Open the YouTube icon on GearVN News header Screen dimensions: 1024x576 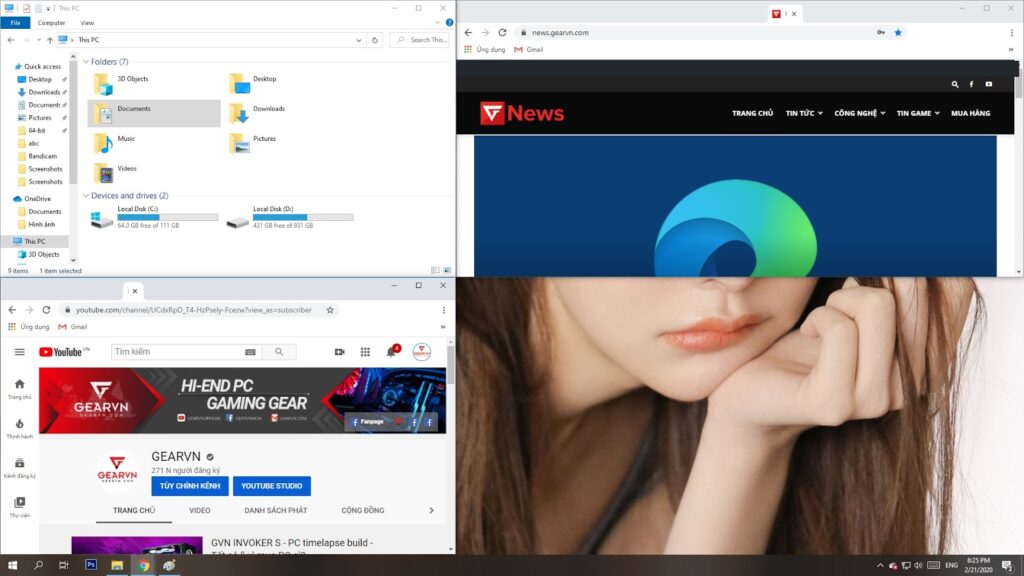click(989, 84)
